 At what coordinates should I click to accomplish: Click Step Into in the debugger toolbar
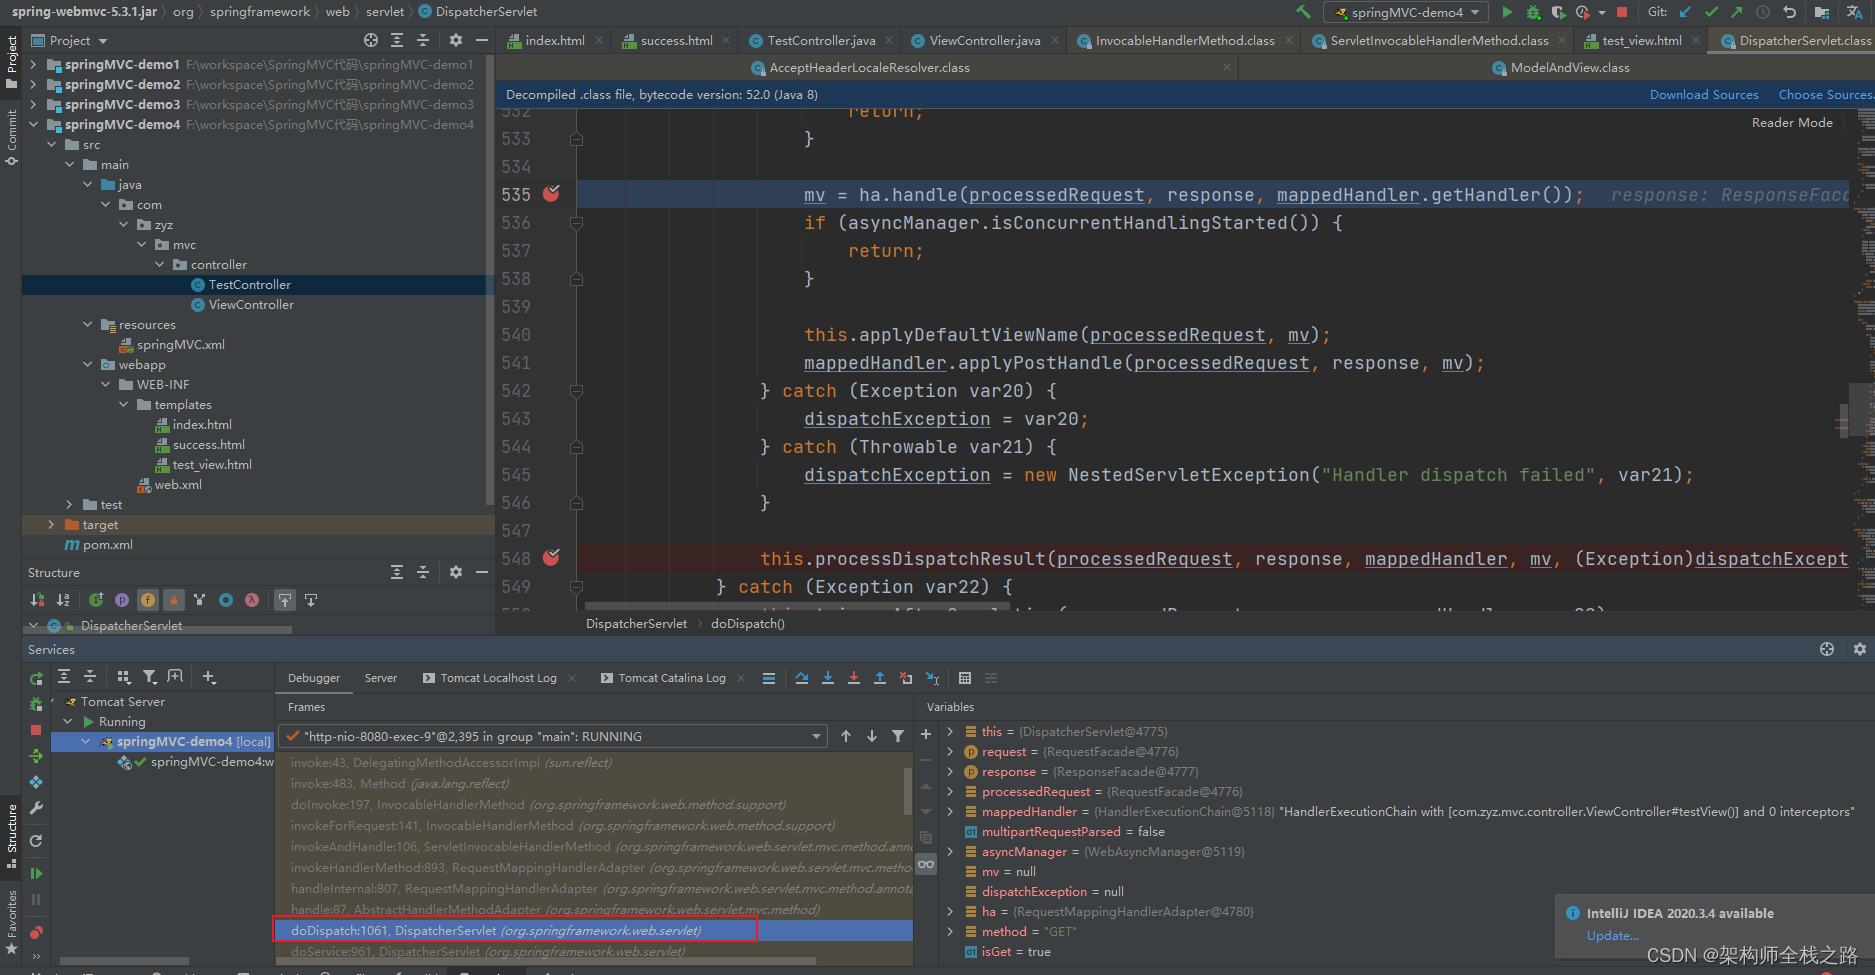[x=828, y=678]
